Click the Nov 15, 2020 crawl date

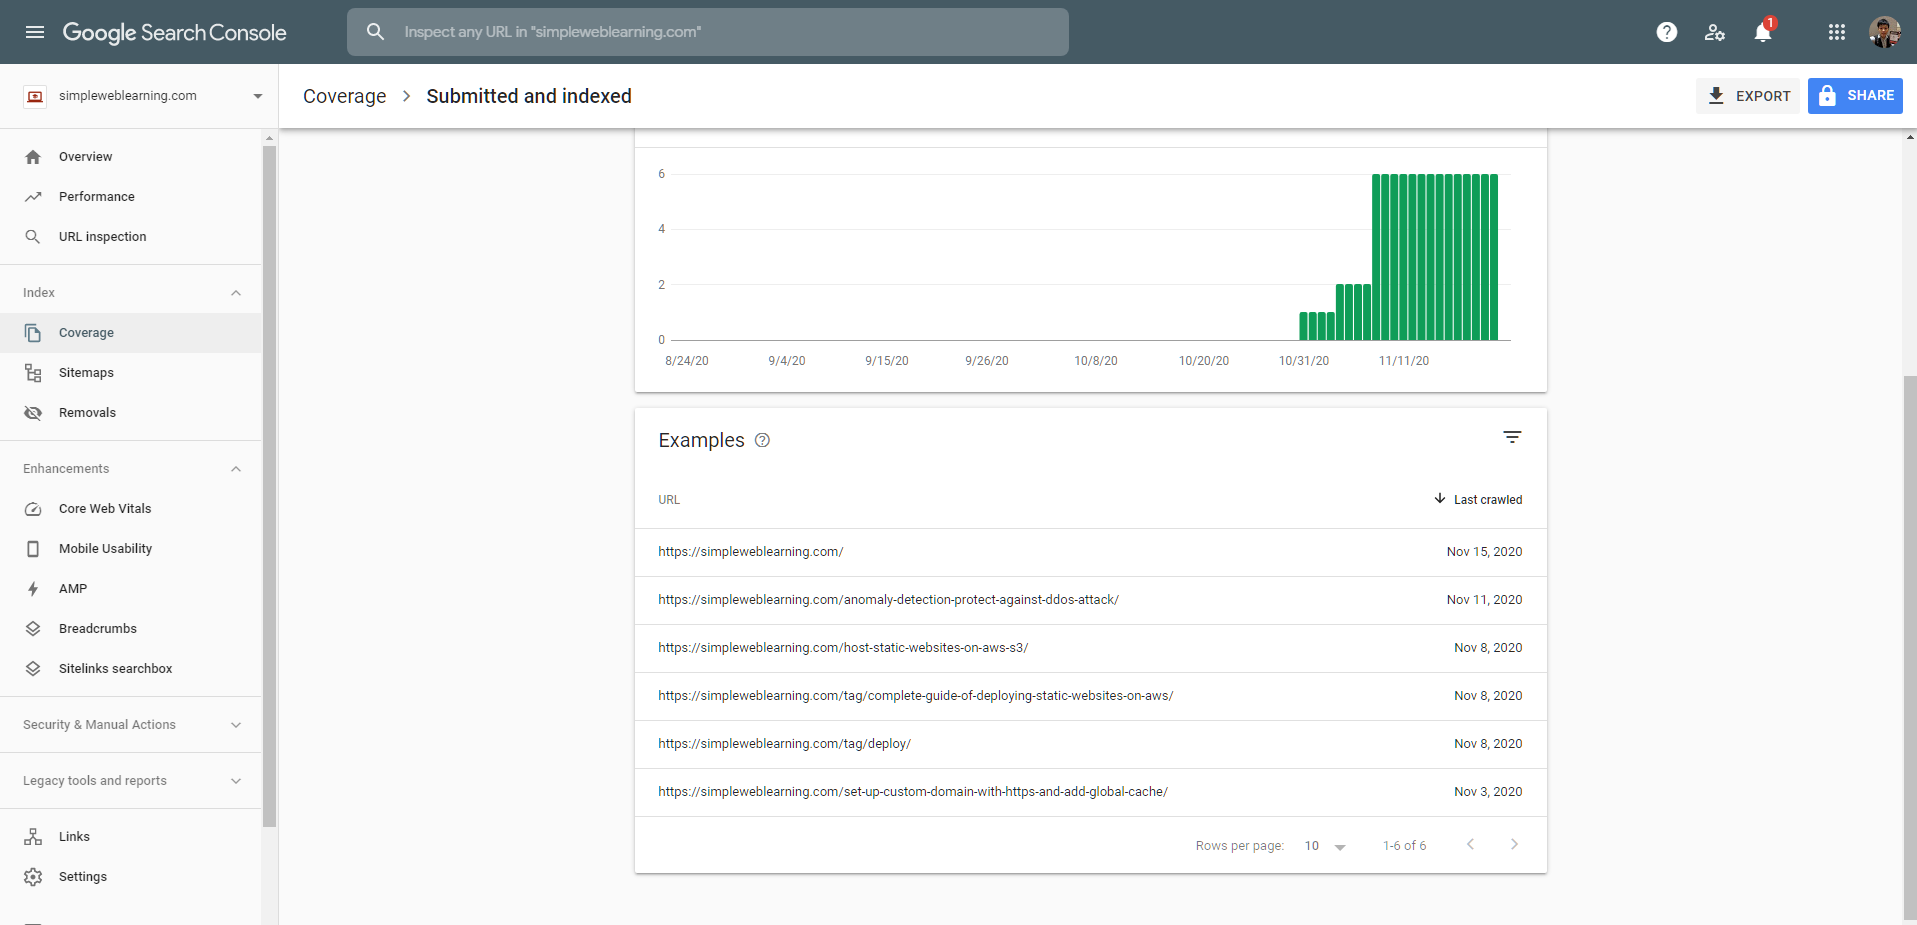coord(1484,552)
